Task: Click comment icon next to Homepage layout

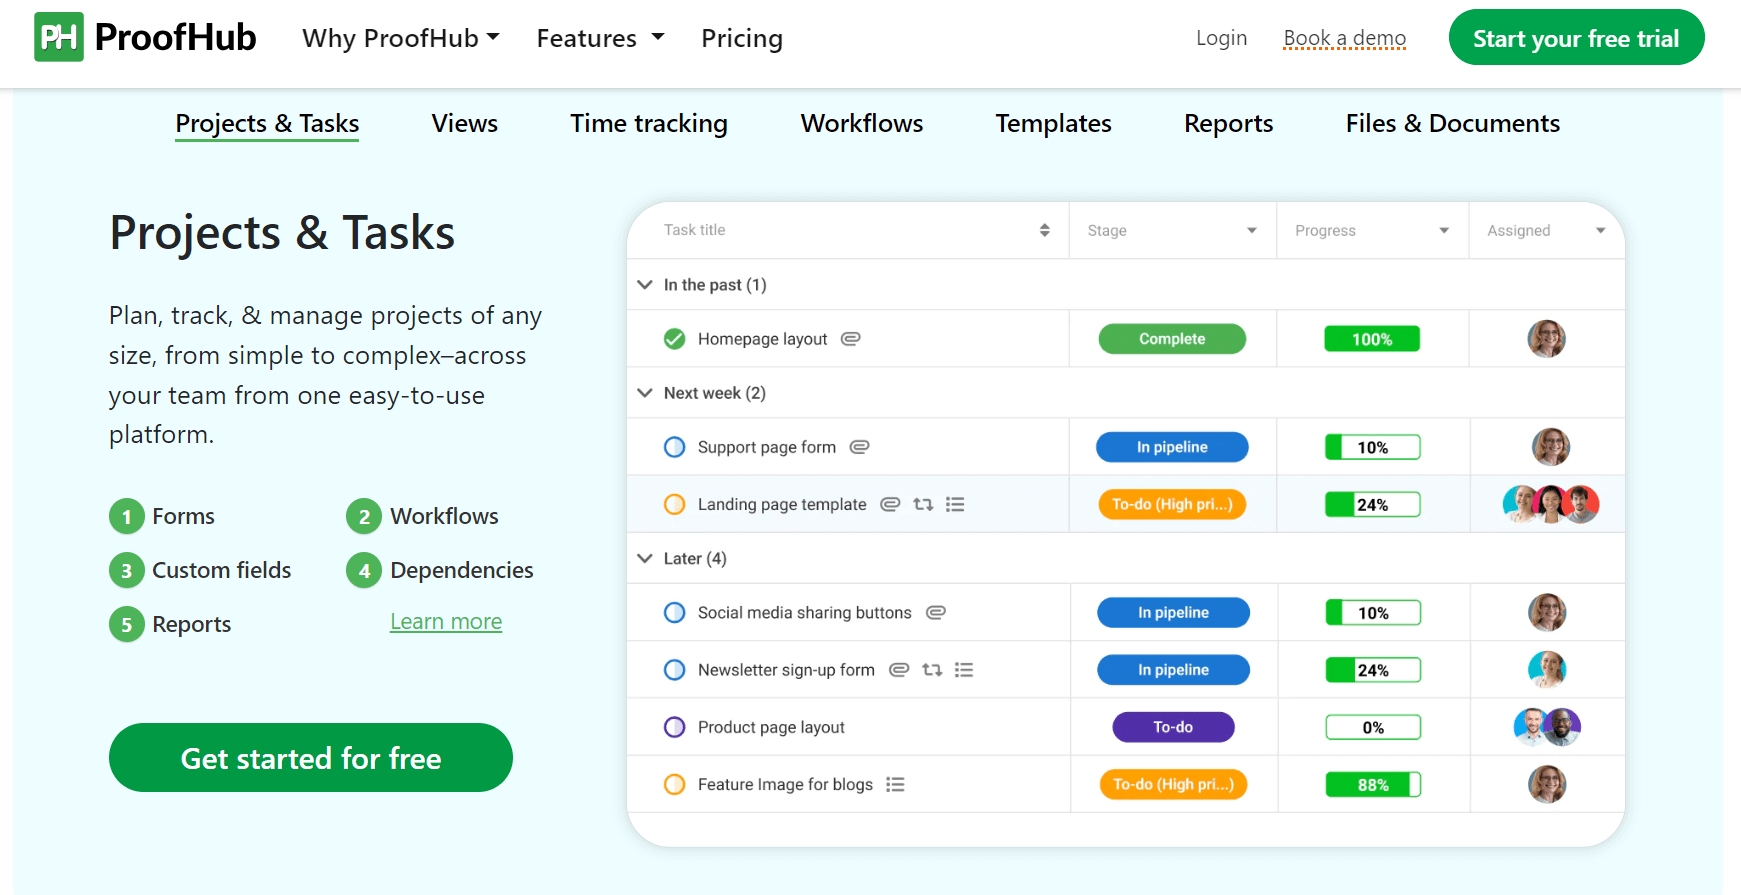Action: point(851,339)
